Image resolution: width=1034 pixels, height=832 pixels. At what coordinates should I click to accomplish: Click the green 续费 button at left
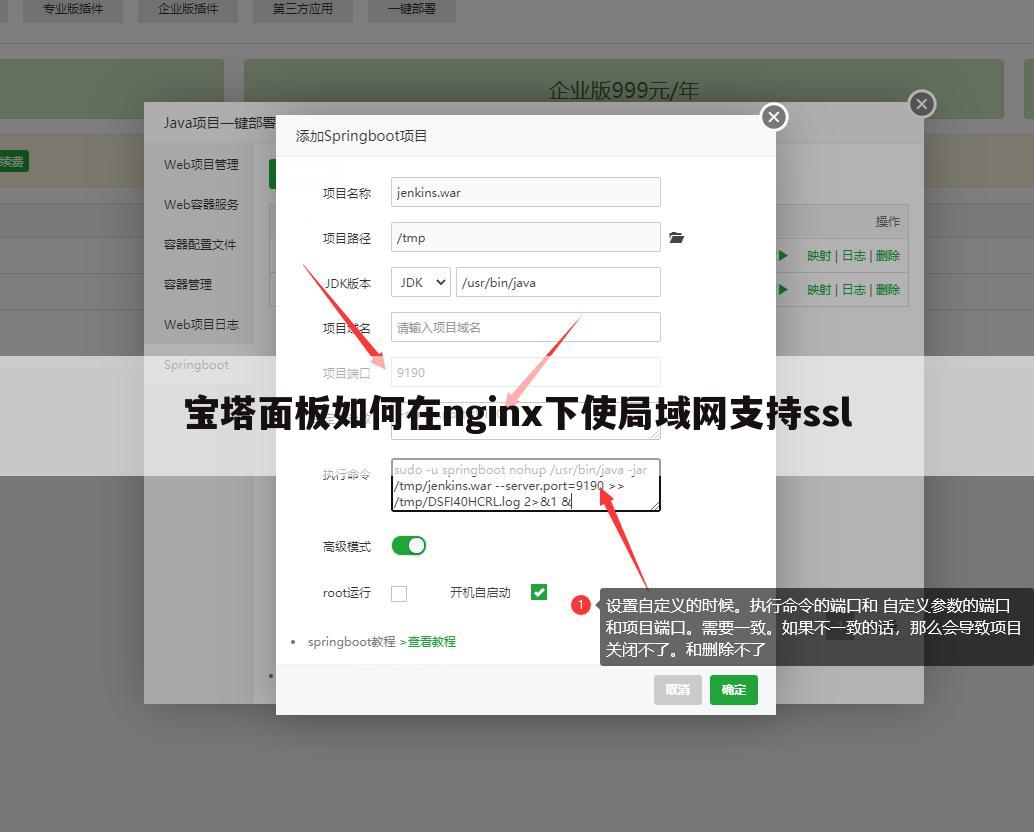[13, 162]
